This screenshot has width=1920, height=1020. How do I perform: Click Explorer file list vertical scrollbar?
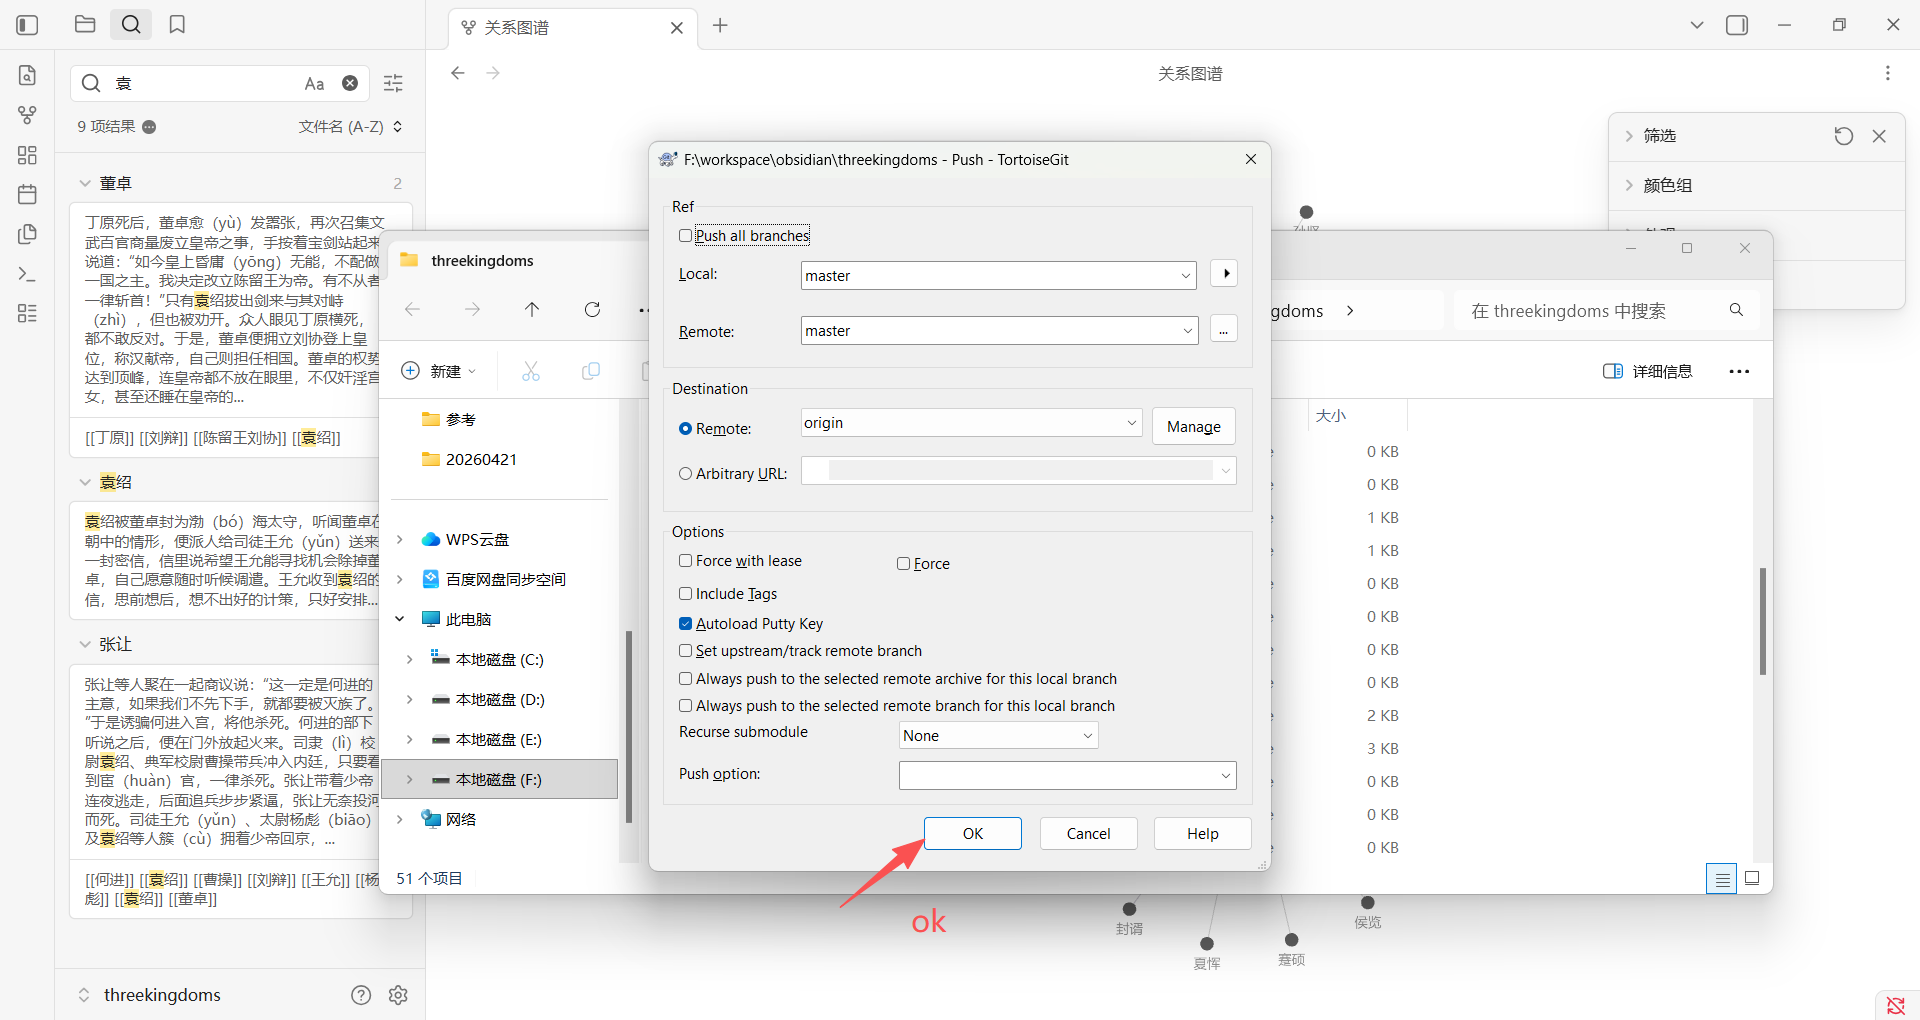coord(1762,620)
